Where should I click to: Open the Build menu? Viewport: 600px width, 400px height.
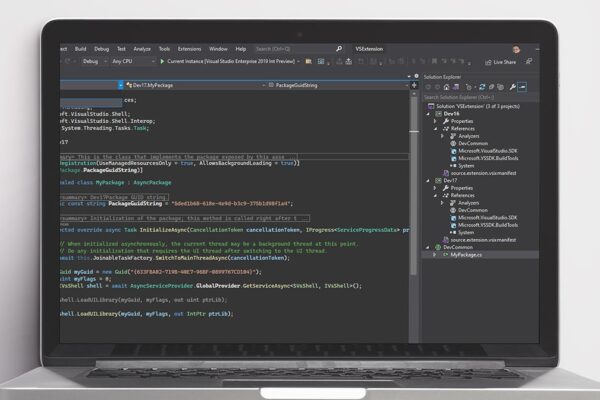coord(80,49)
